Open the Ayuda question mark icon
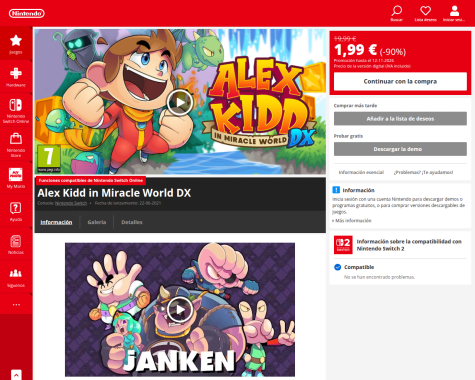Screen dimensions: 475x380 tap(16, 208)
